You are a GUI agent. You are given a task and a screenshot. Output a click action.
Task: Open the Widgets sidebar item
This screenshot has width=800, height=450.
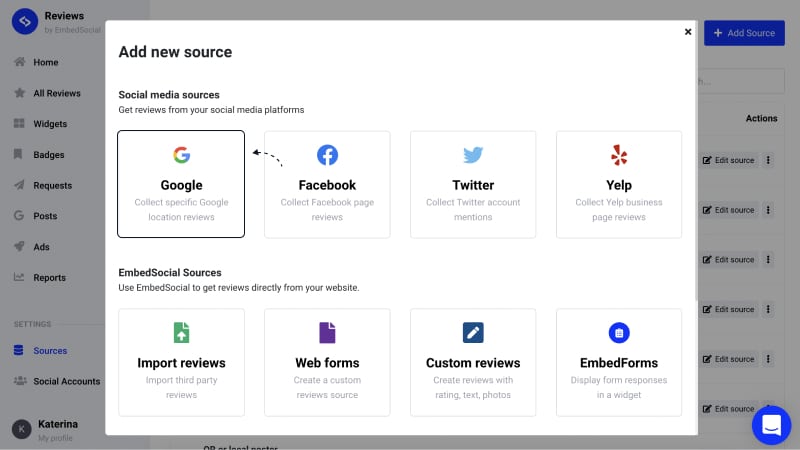tap(50, 123)
